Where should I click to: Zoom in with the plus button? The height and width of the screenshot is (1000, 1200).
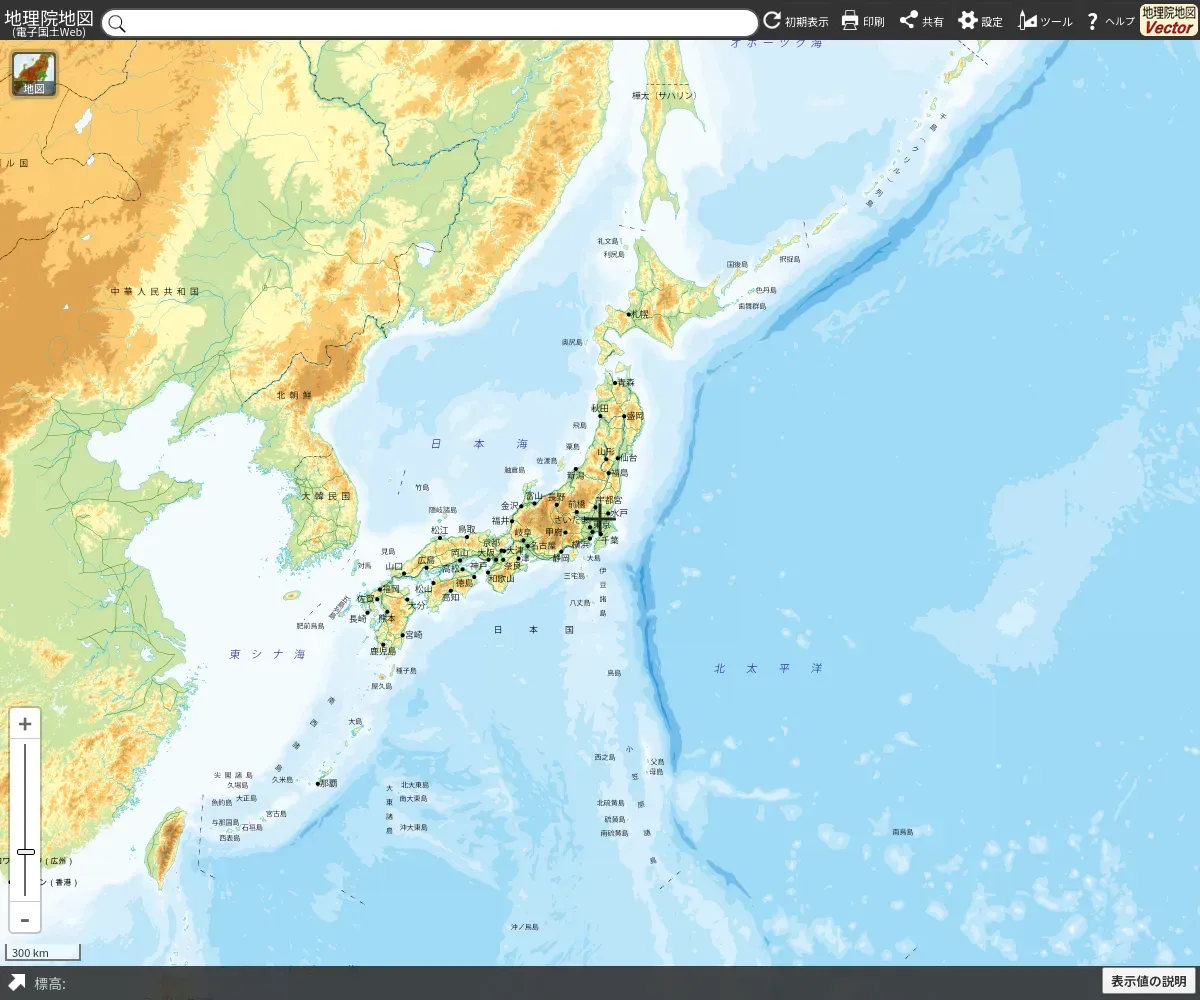coord(25,724)
